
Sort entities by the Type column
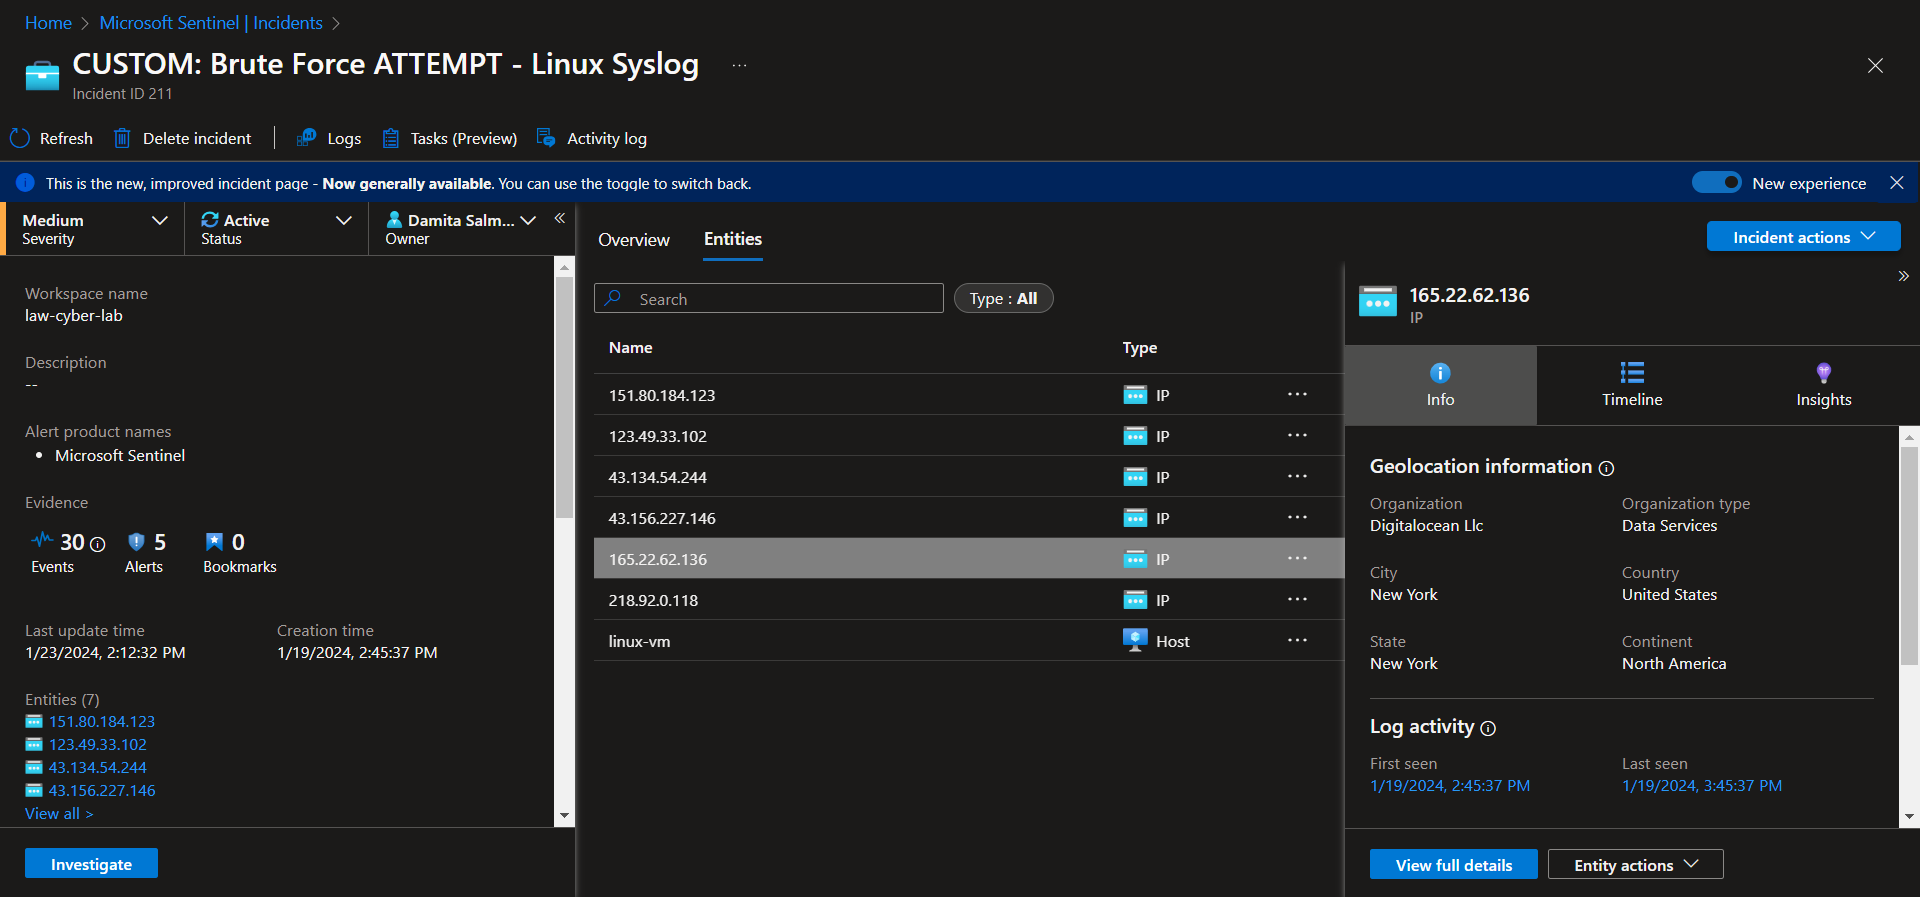(1140, 348)
